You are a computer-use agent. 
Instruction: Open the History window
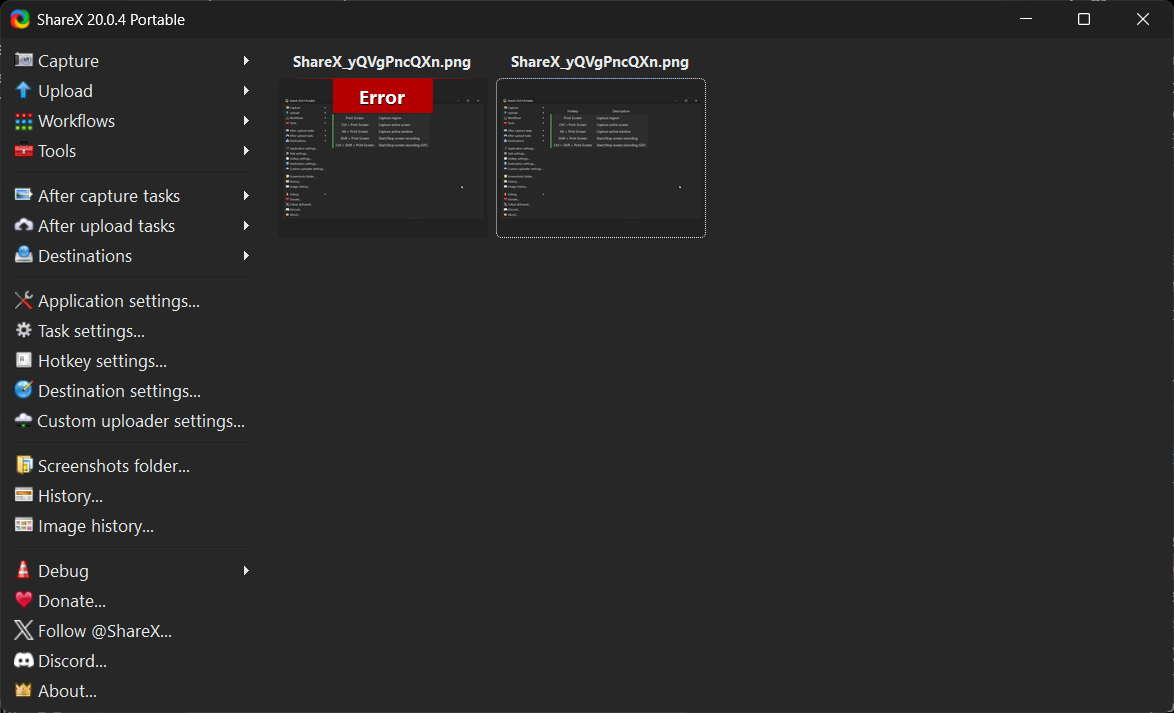[133, 495]
